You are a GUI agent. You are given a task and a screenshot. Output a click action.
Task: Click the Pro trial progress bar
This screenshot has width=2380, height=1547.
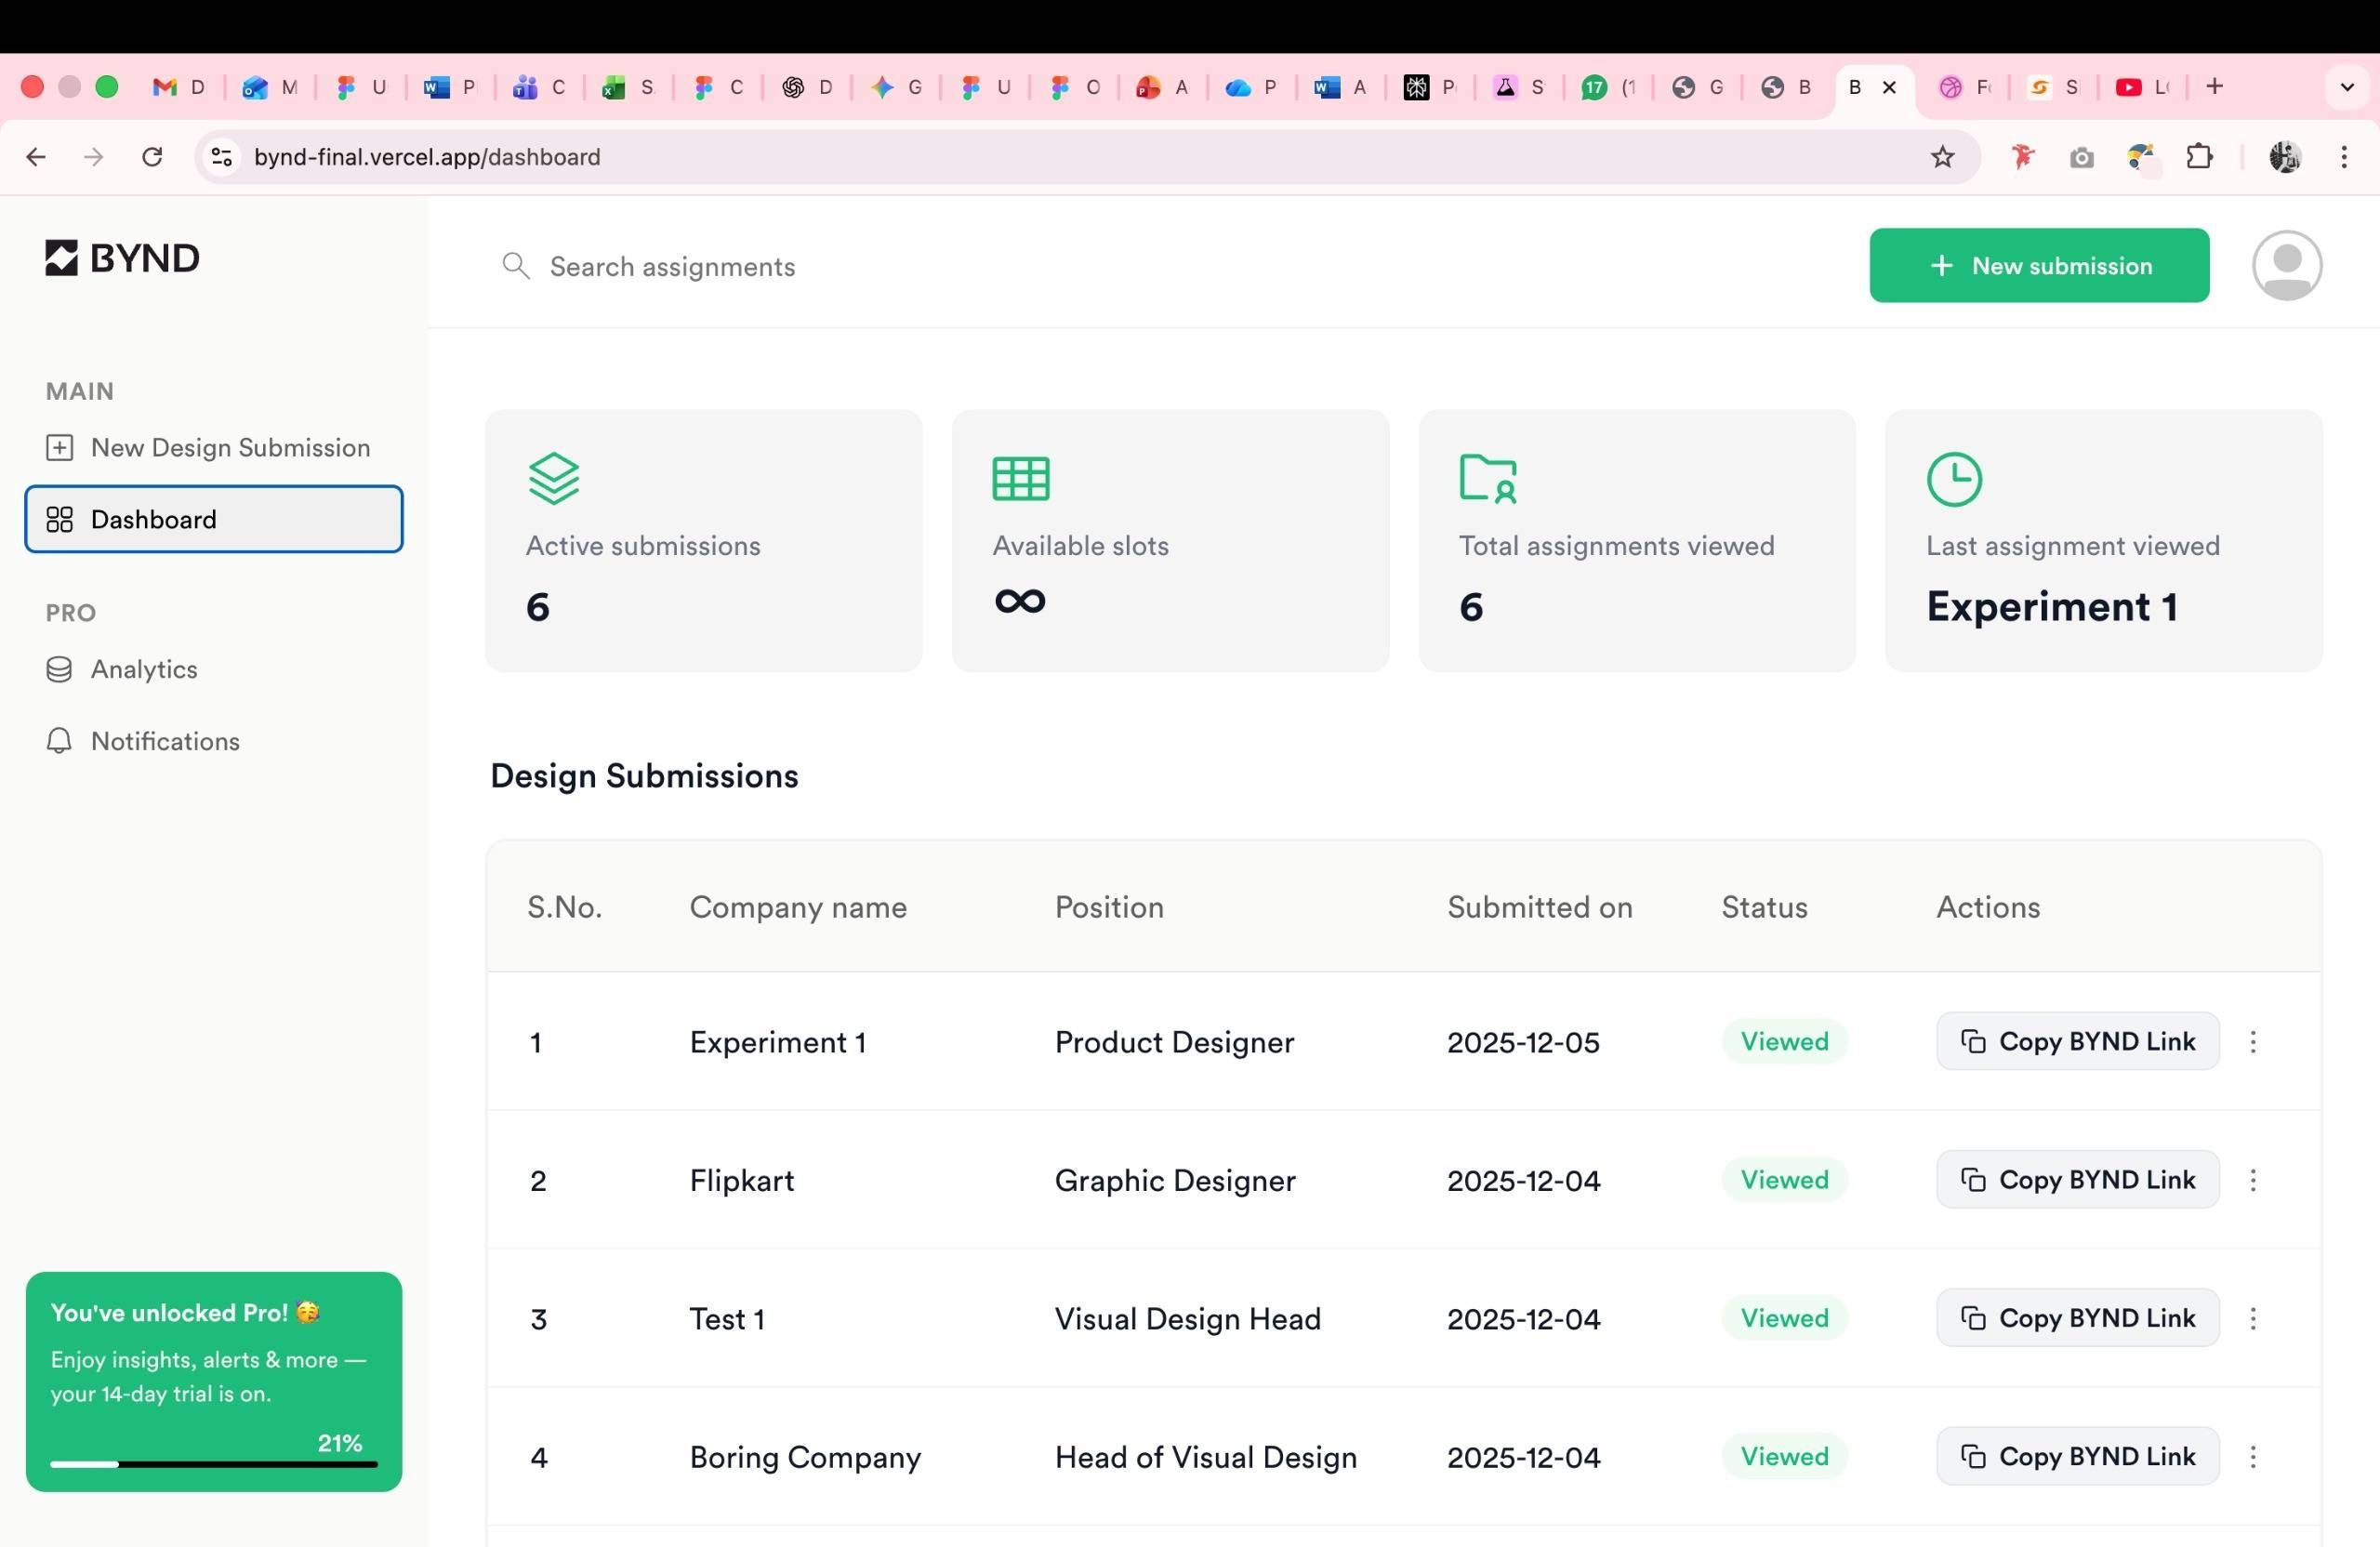[214, 1464]
